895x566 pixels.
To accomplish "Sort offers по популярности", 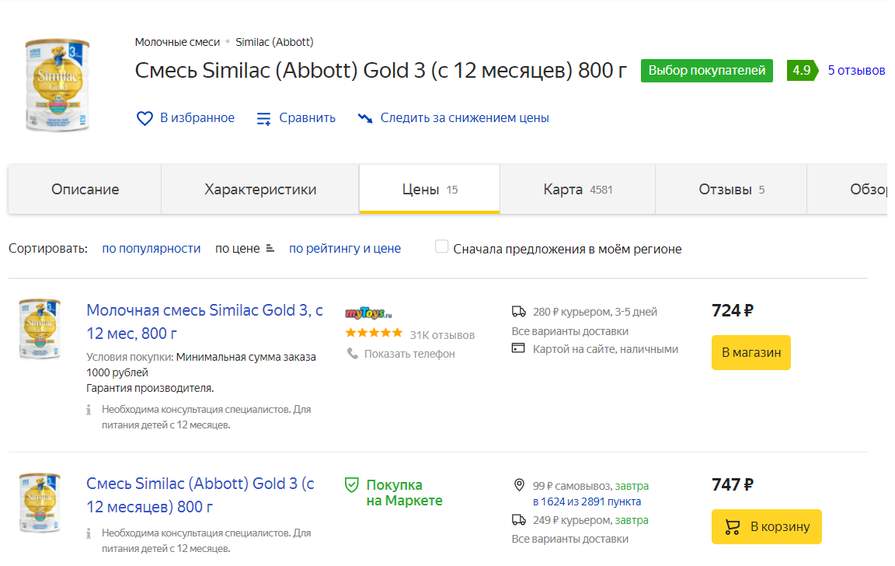I will coord(151,249).
